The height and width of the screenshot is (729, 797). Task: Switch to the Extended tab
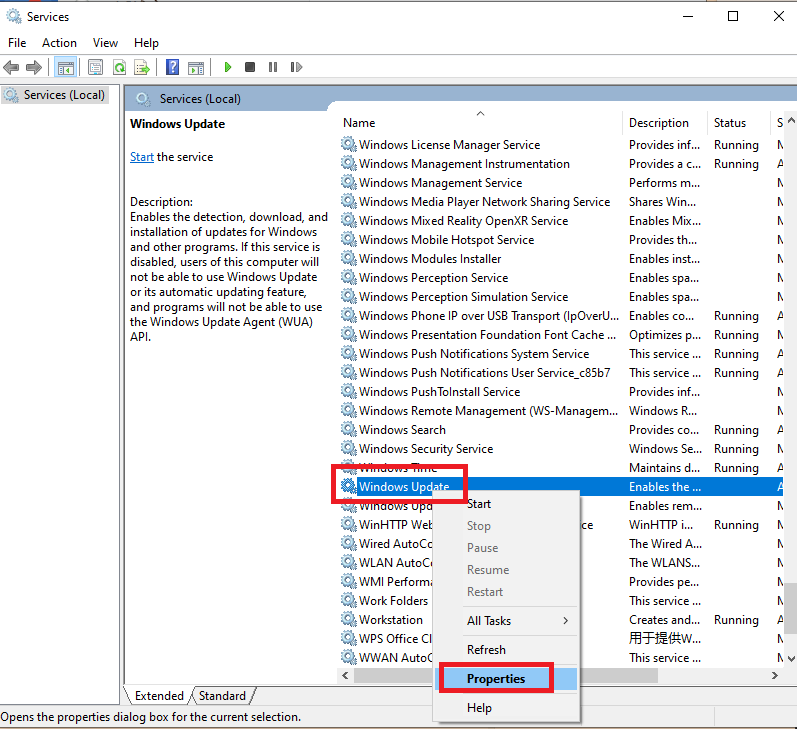point(160,696)
